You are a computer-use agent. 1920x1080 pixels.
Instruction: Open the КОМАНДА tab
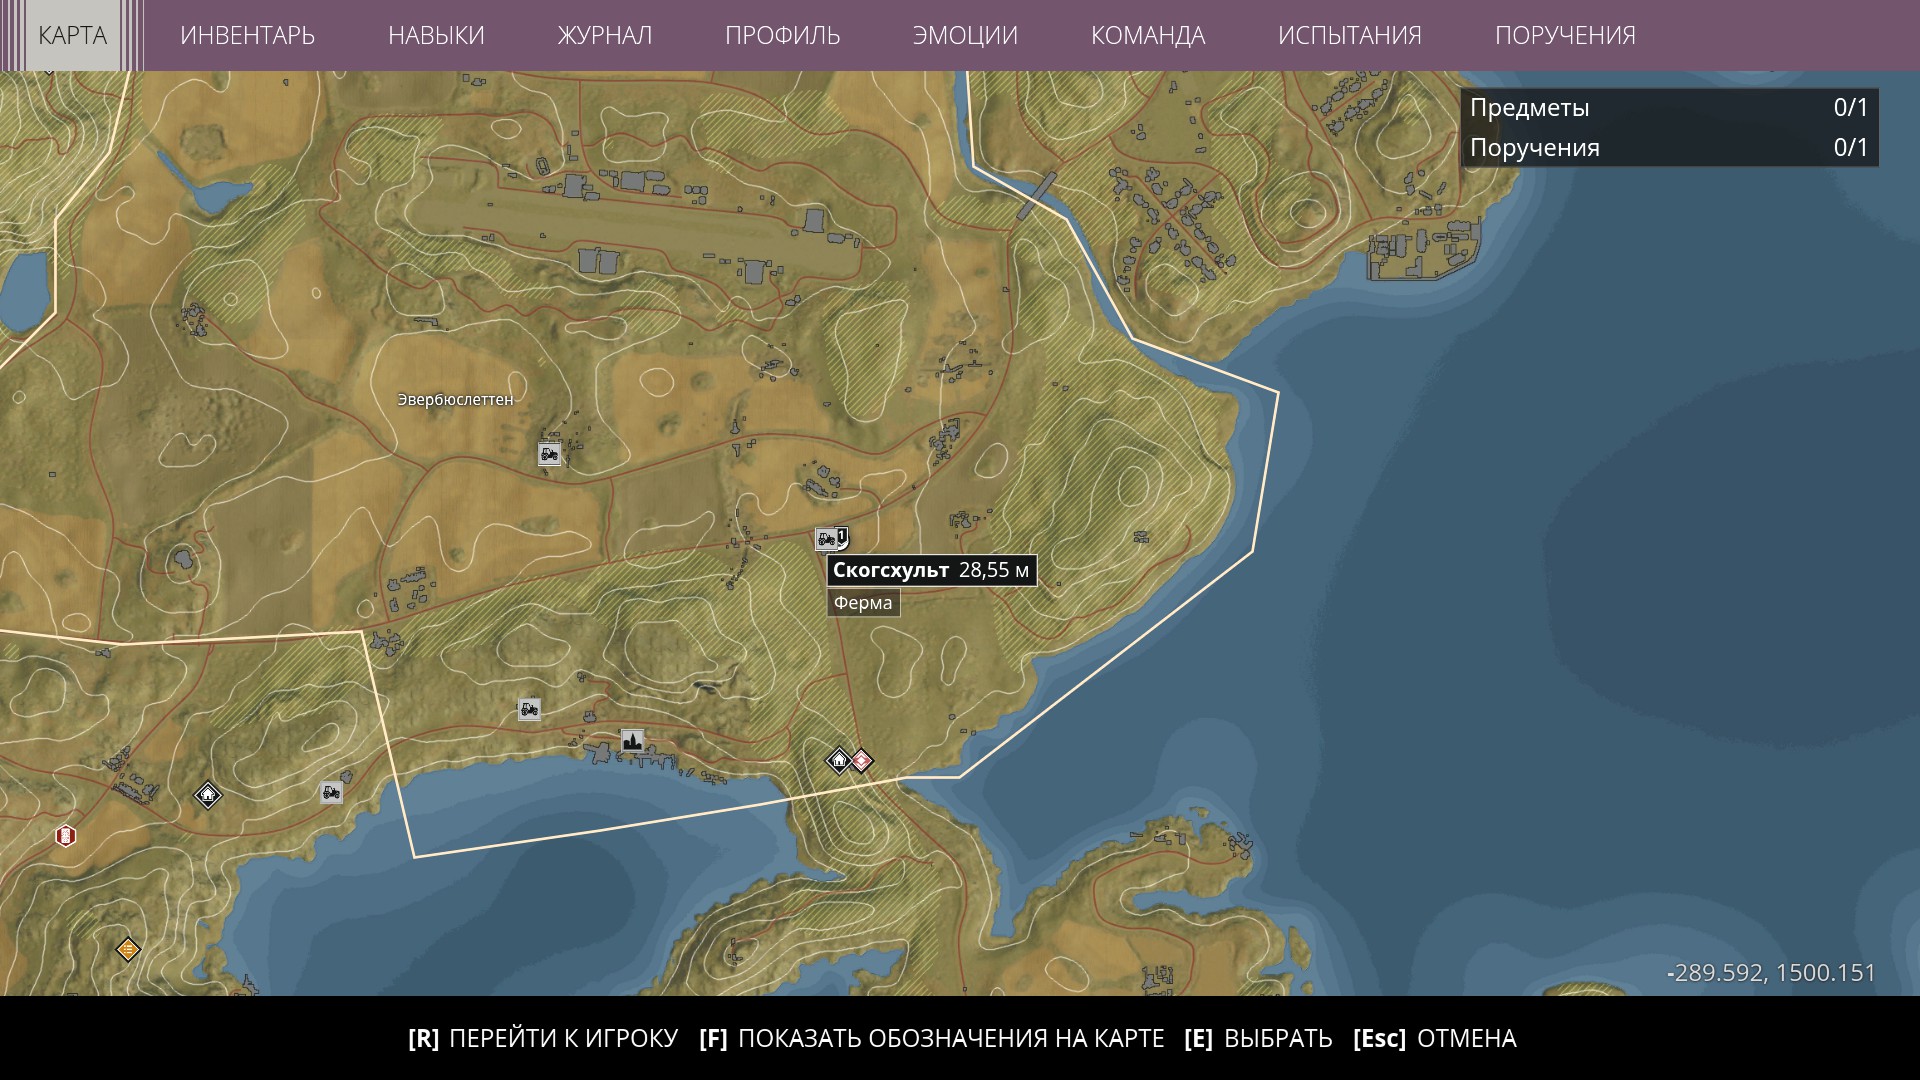(1148, 35)
